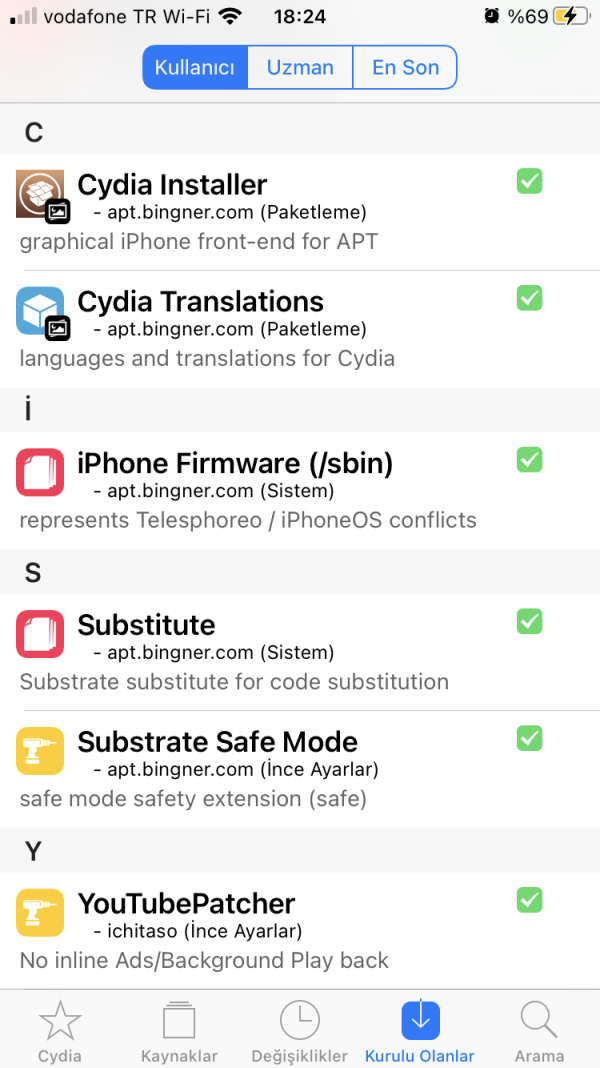Select the Kullanıcı segment

(x=195, y=68)
